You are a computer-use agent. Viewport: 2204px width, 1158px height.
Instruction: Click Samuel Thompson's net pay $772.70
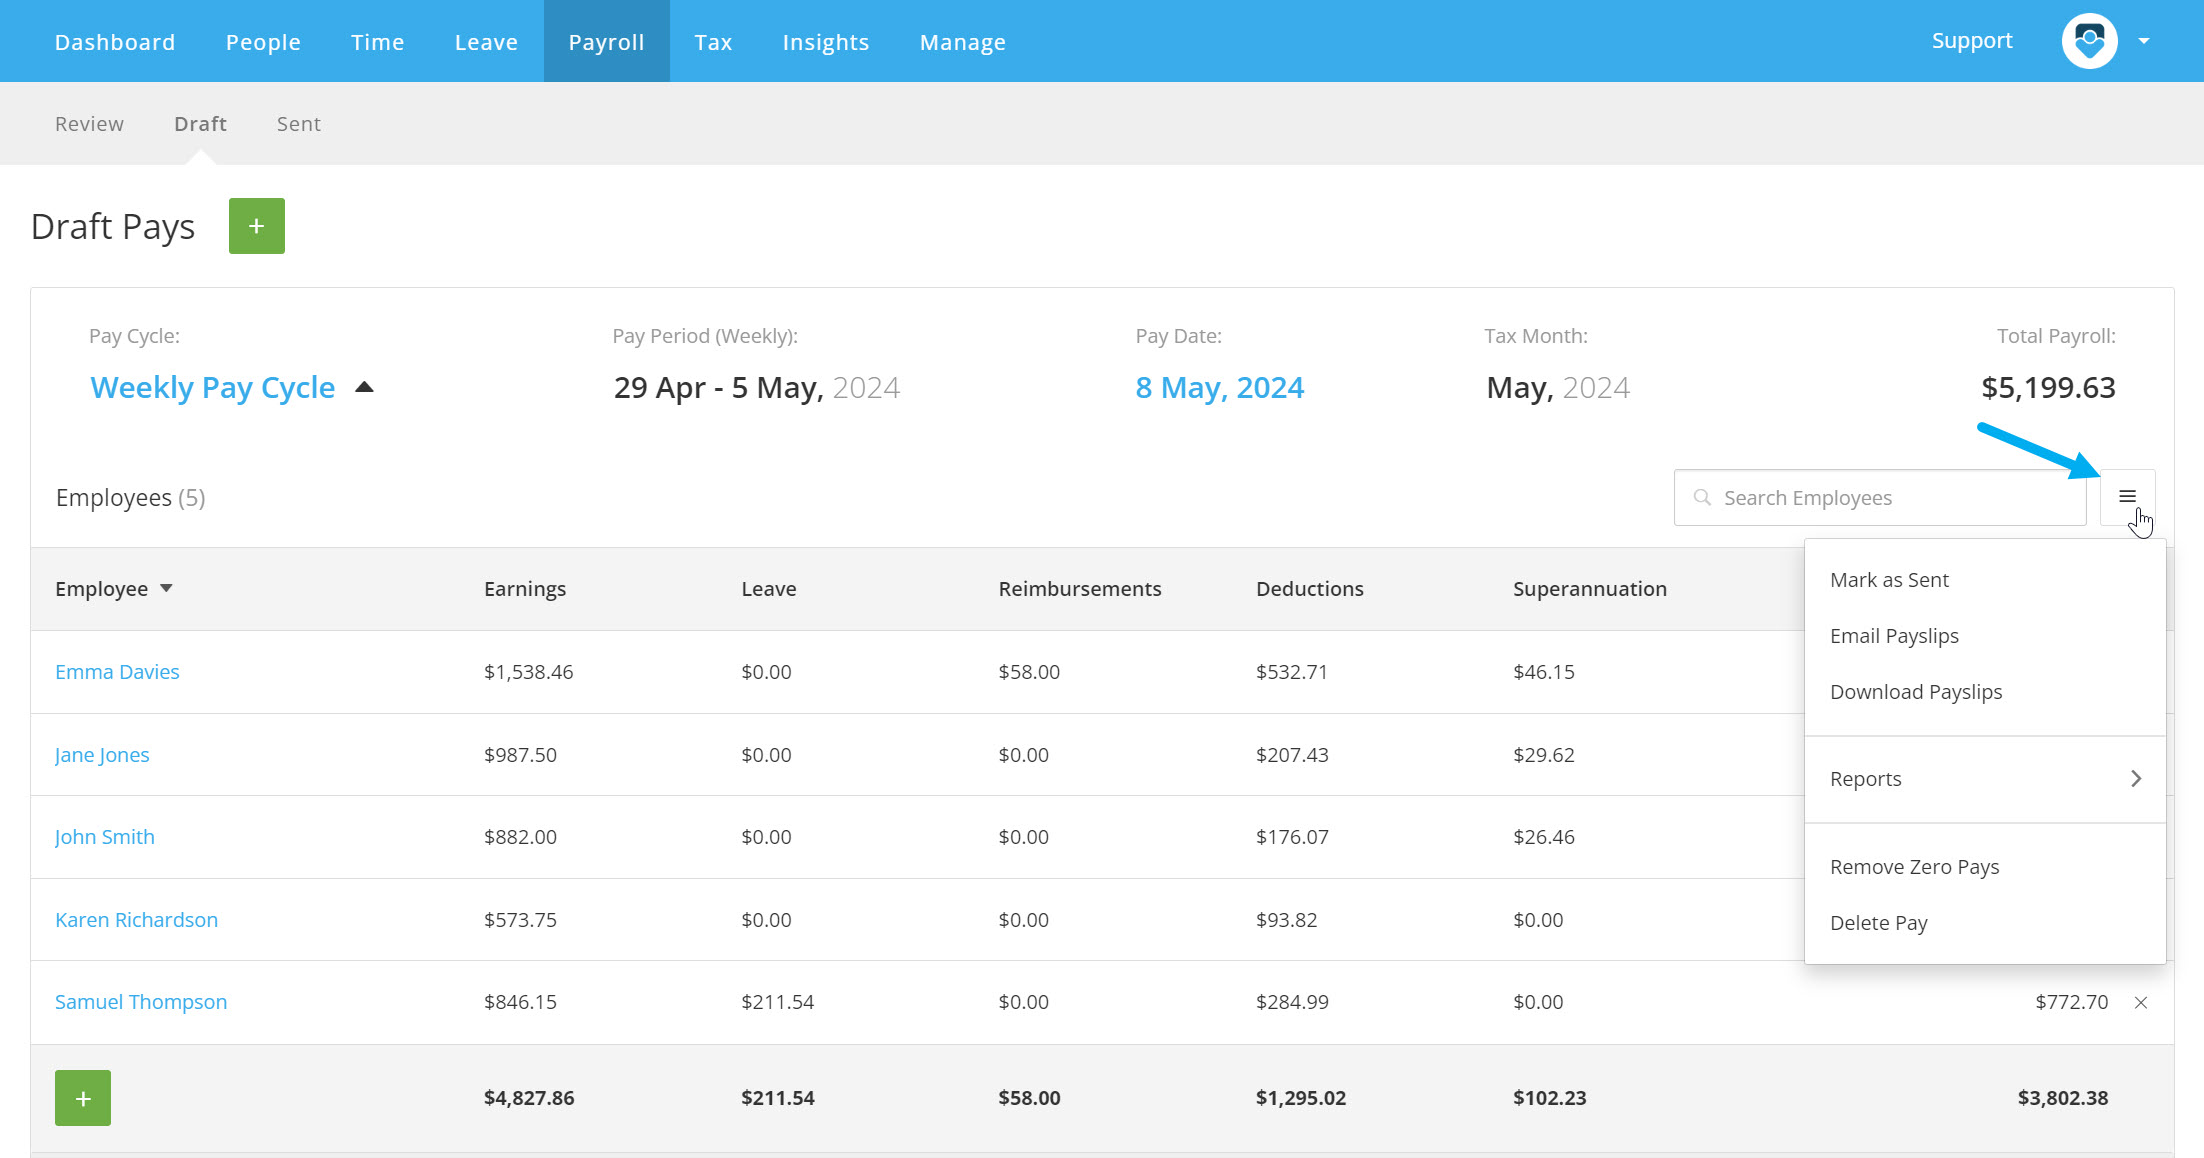pyautogui.click(x=2071, y=1002)
